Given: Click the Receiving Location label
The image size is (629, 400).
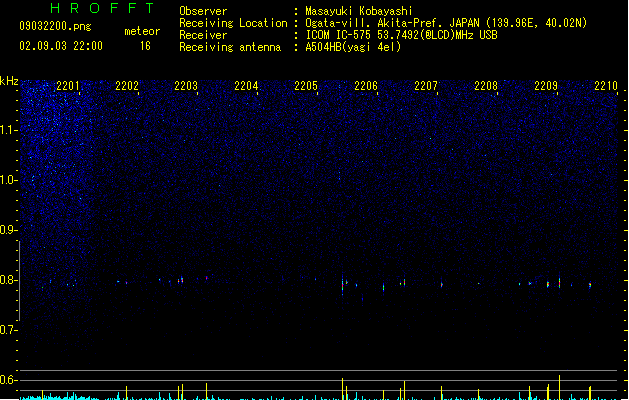Looking at the screenshot, I should point(233,23).
